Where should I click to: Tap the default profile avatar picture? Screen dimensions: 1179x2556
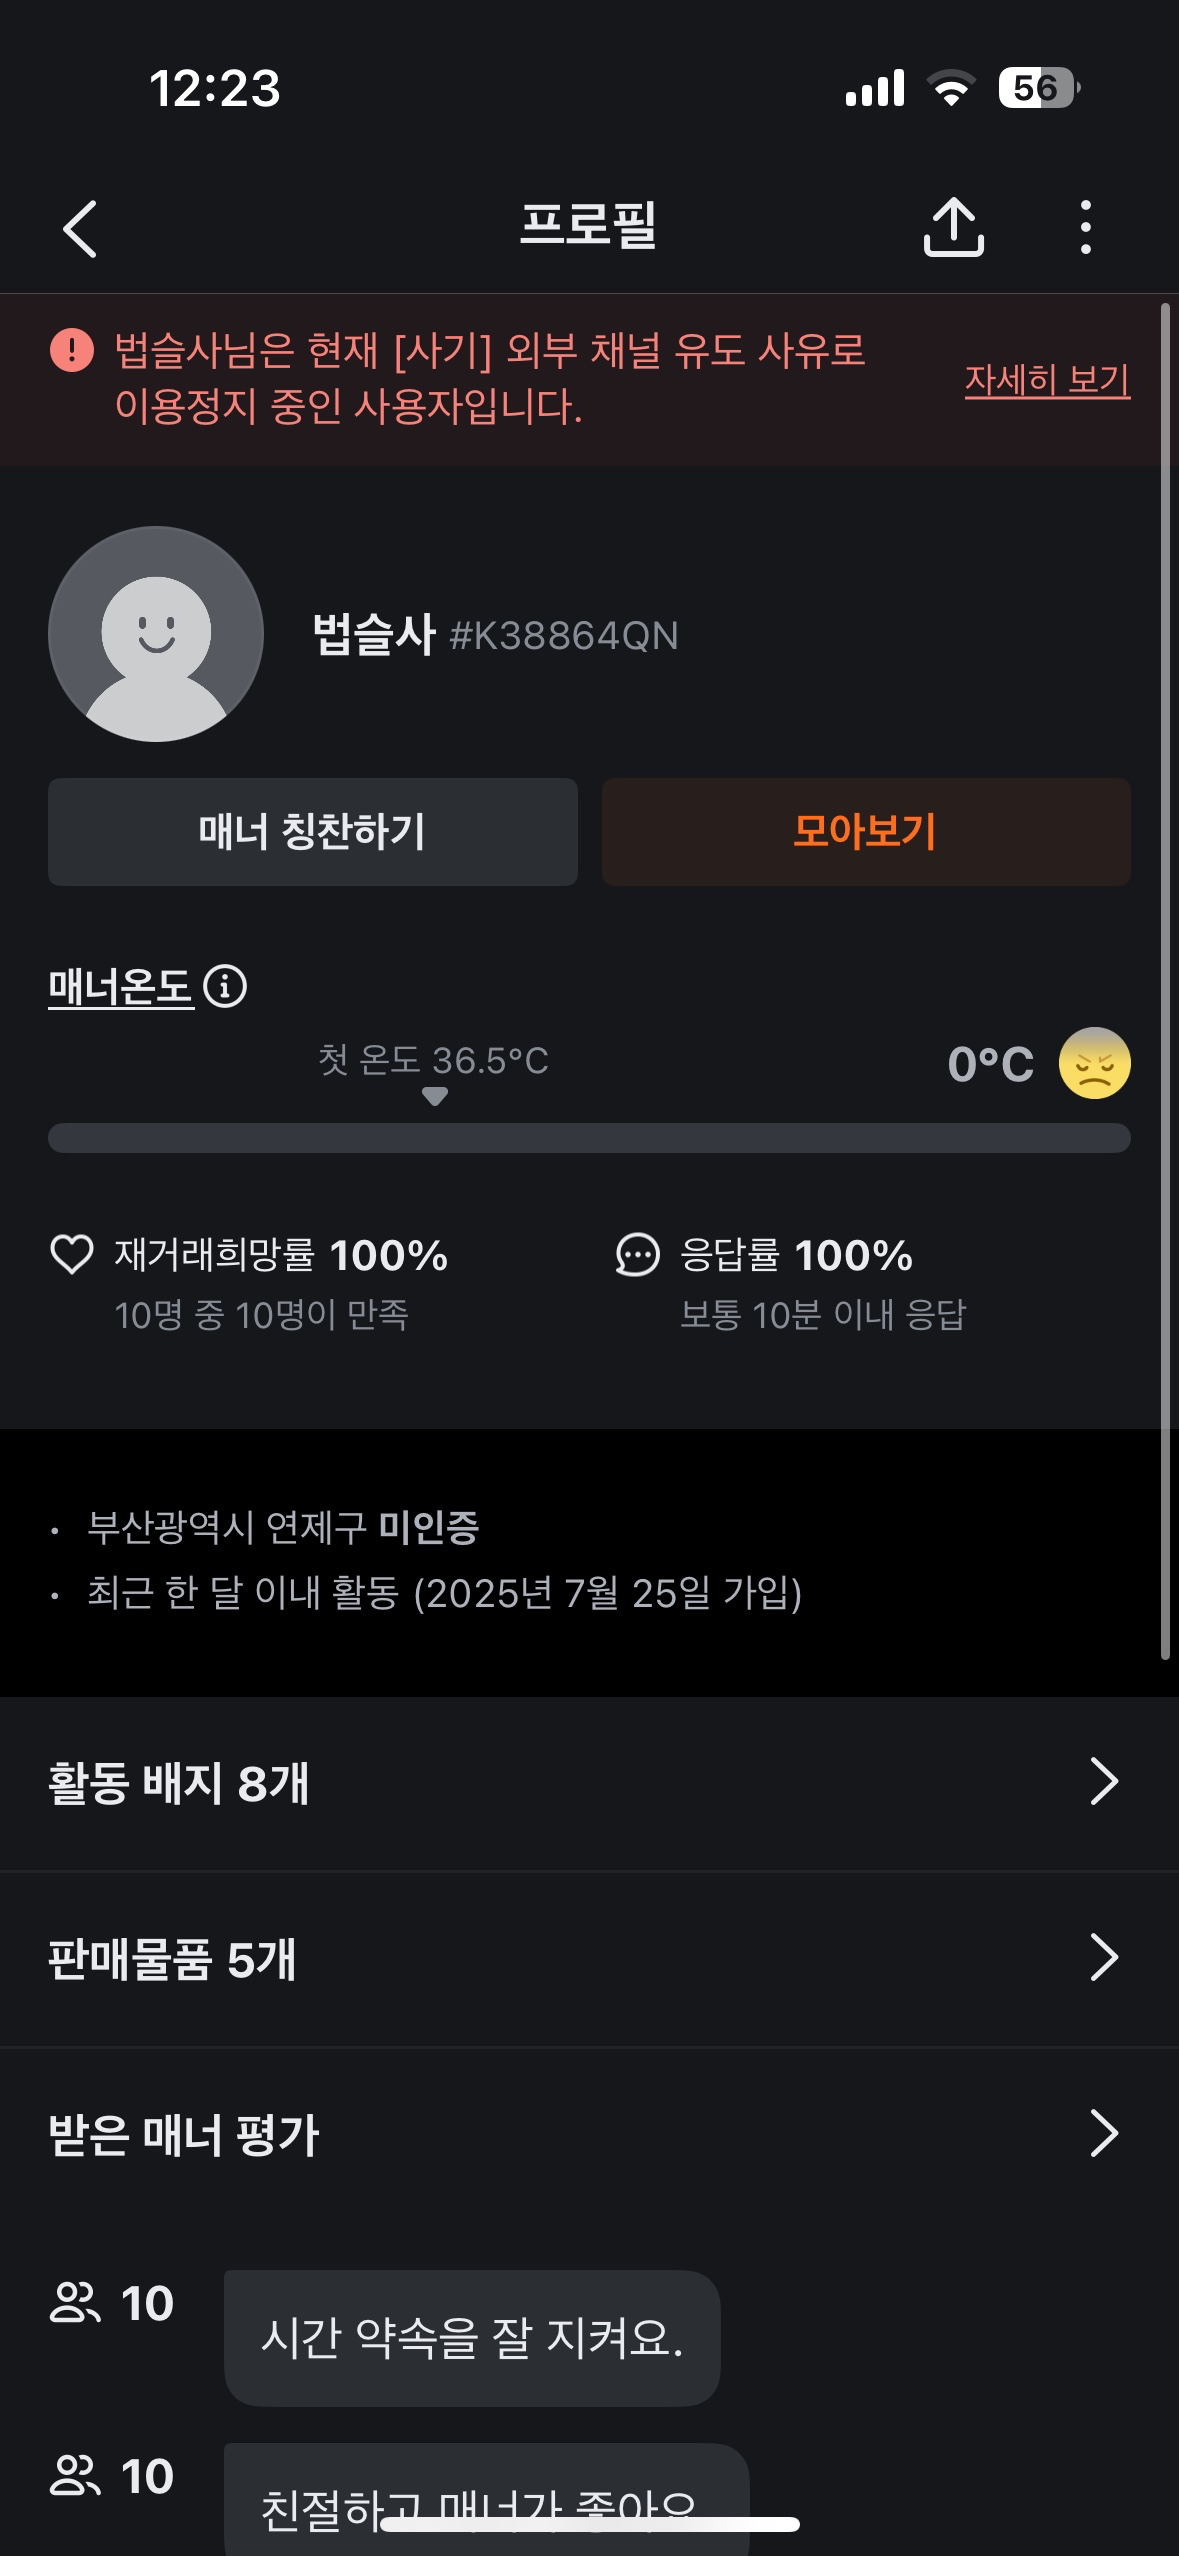(x=156, y=634)
